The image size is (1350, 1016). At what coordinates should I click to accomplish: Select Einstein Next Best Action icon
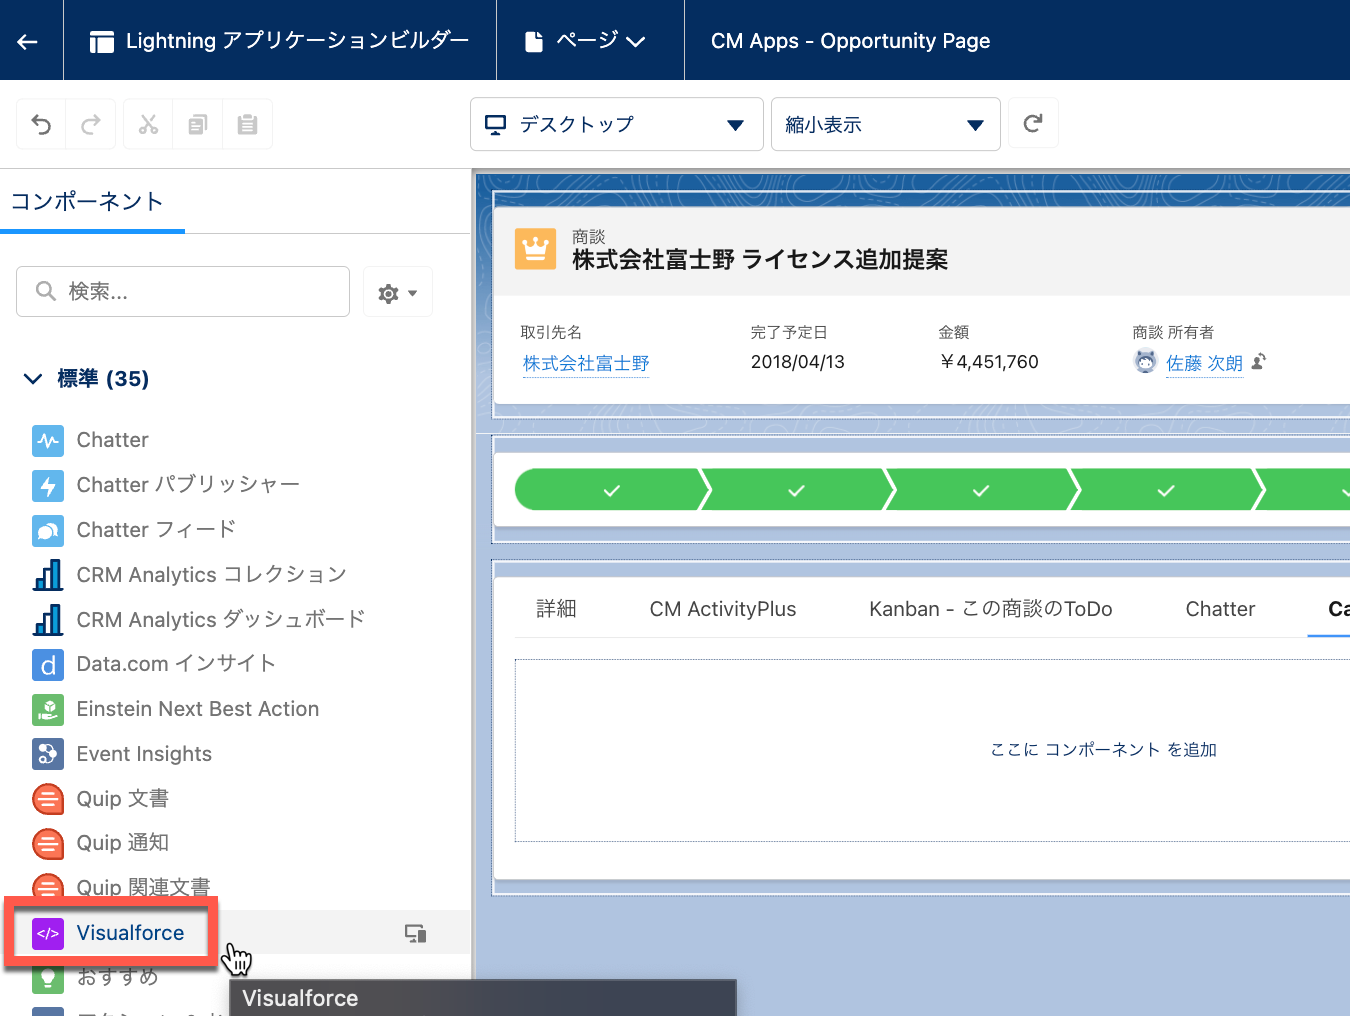[x=48, y=709]
